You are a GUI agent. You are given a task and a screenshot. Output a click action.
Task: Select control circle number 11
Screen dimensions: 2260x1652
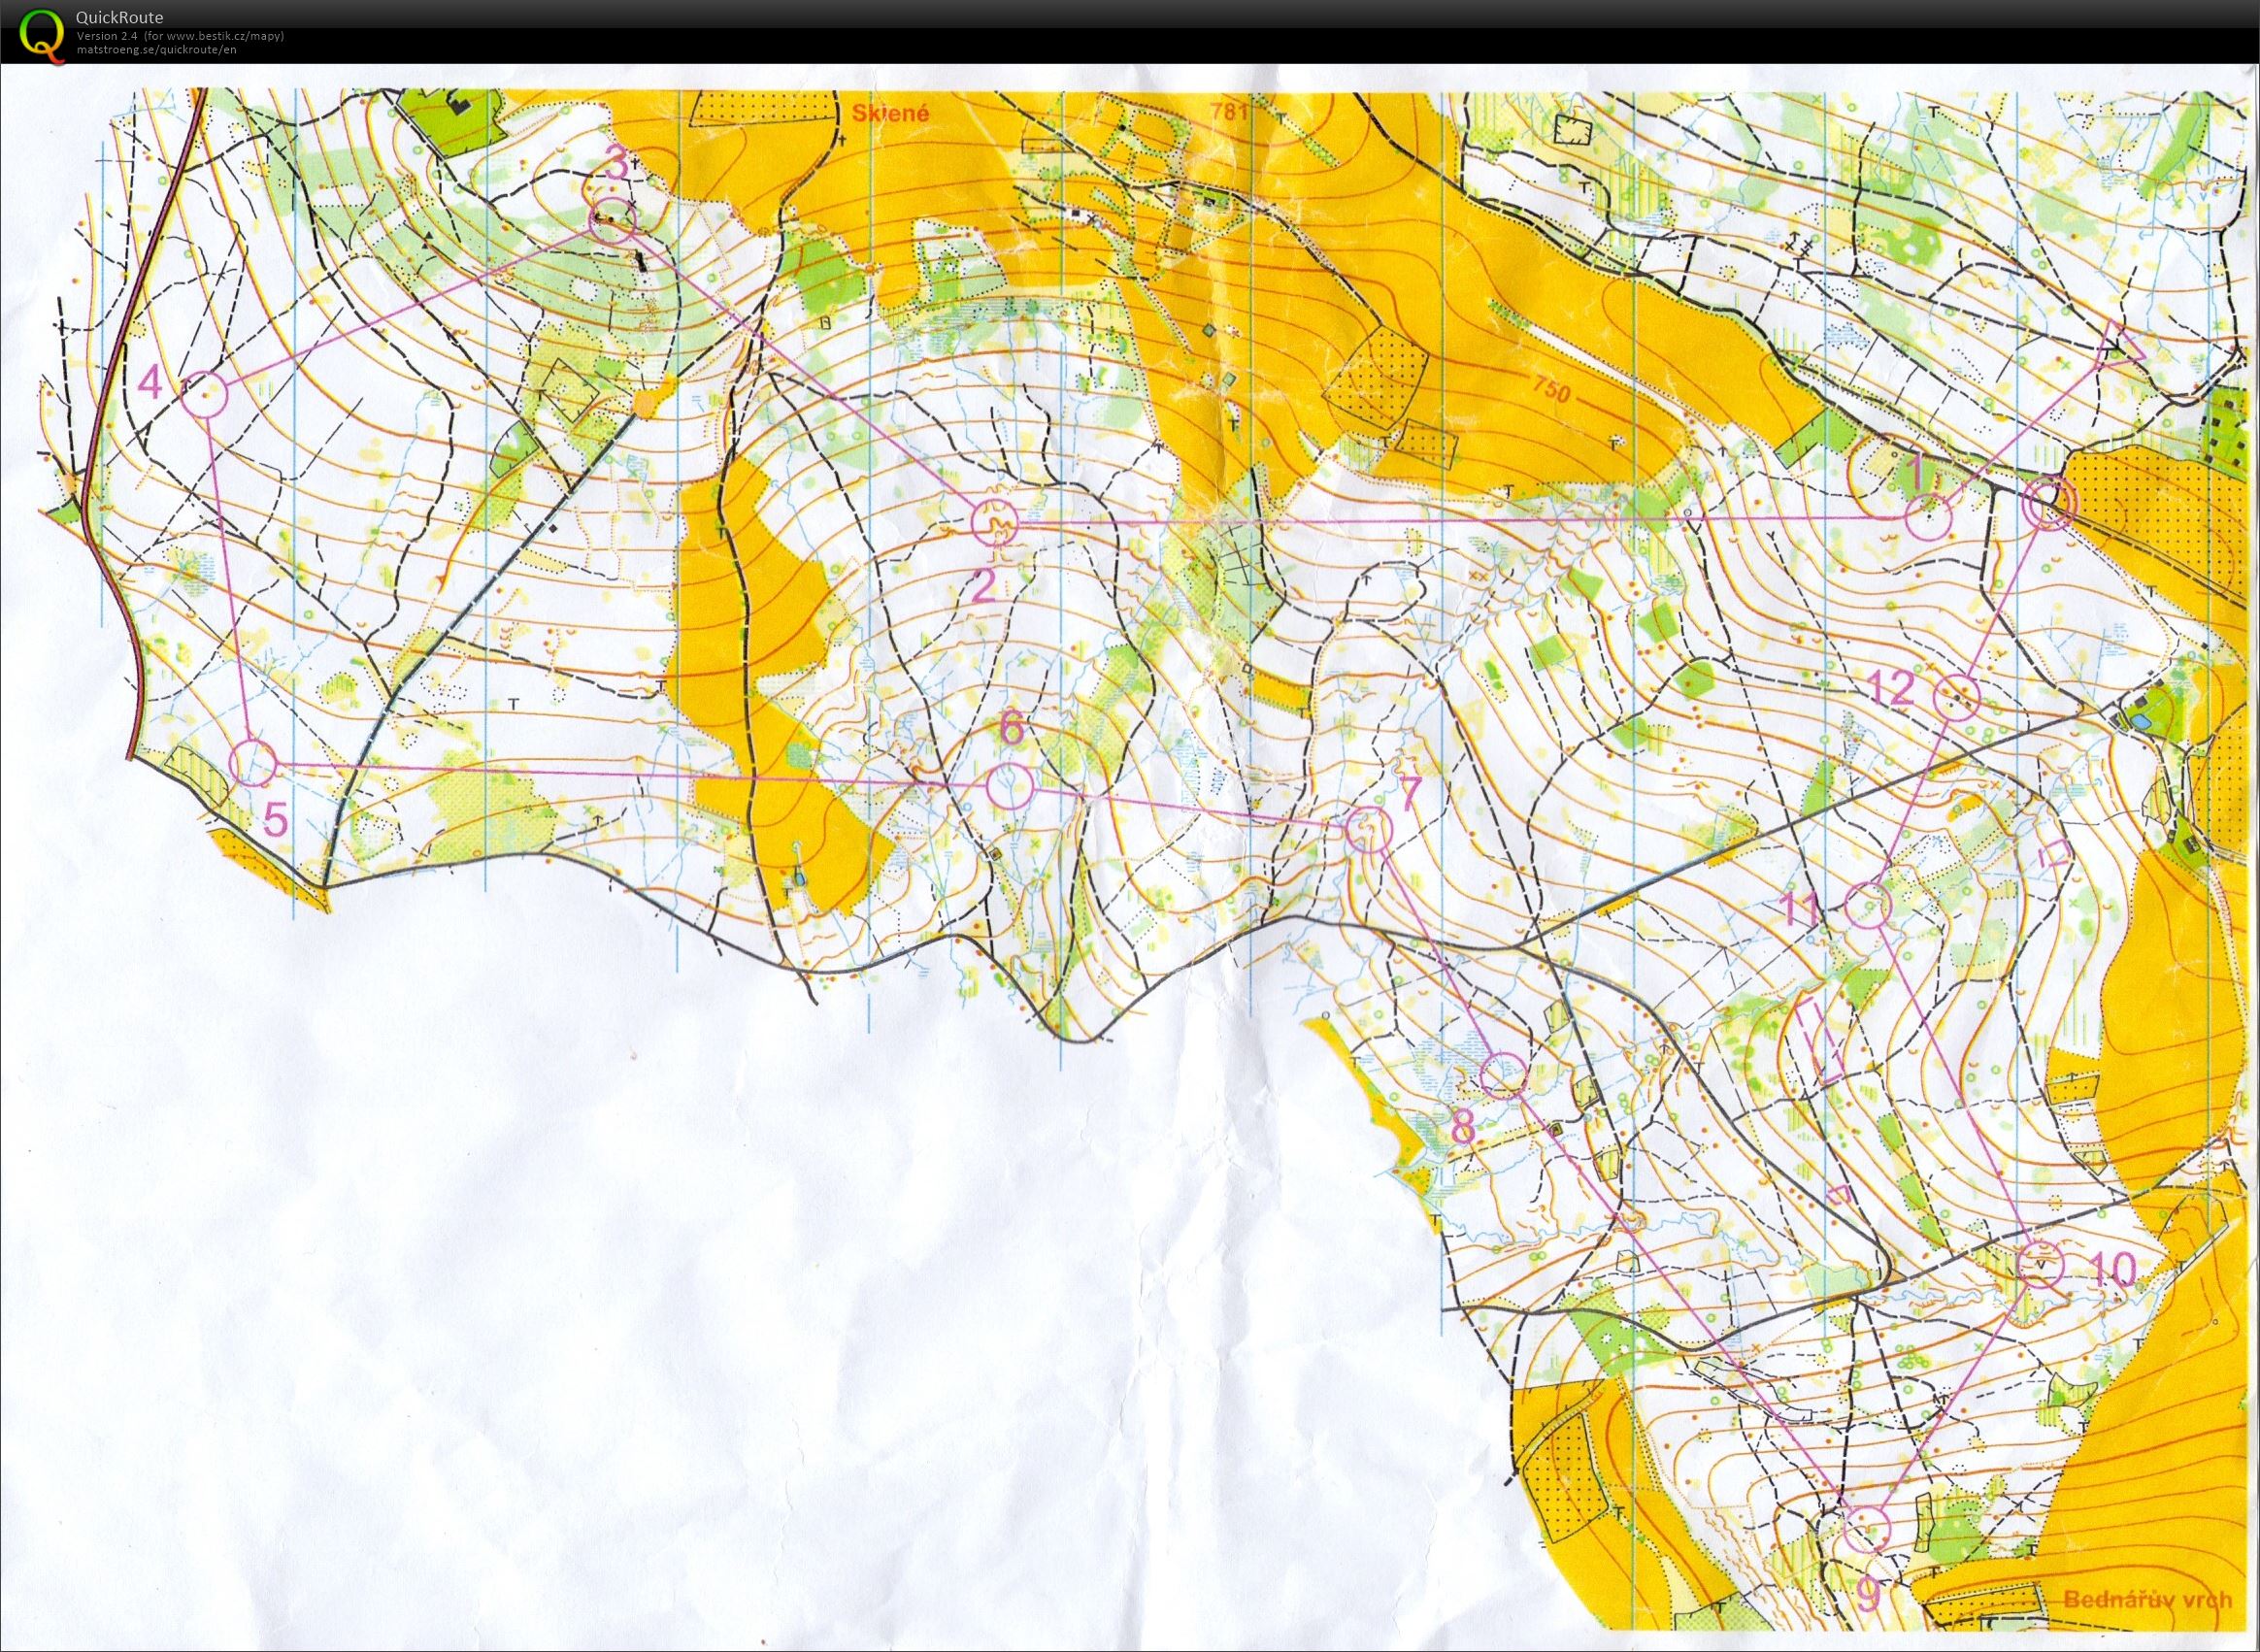1866,905
